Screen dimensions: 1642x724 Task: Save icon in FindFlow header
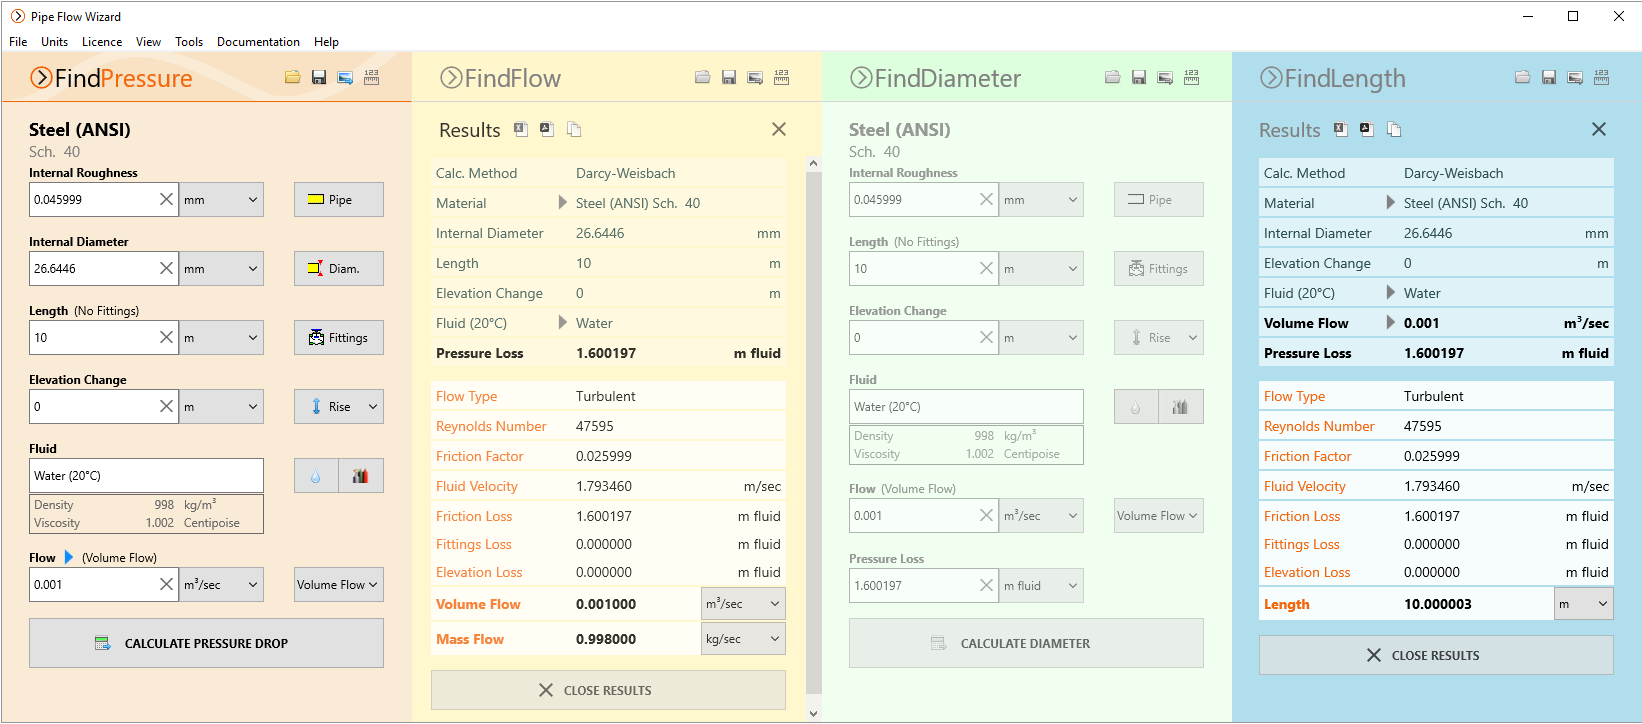[729, 77]
